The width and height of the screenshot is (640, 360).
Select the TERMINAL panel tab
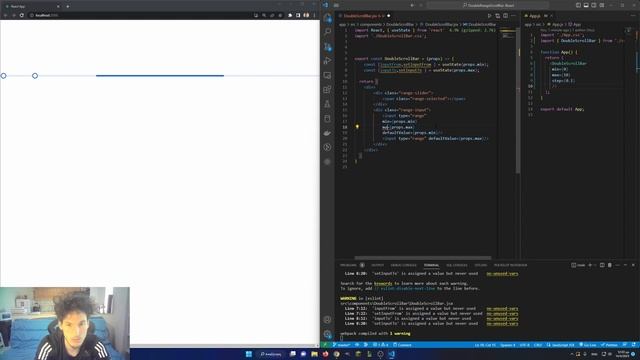point(431,265)
